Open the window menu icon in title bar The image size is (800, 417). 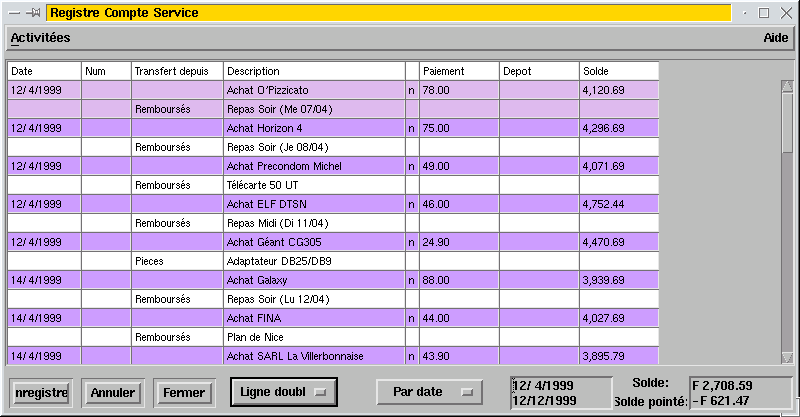[15, 13]
